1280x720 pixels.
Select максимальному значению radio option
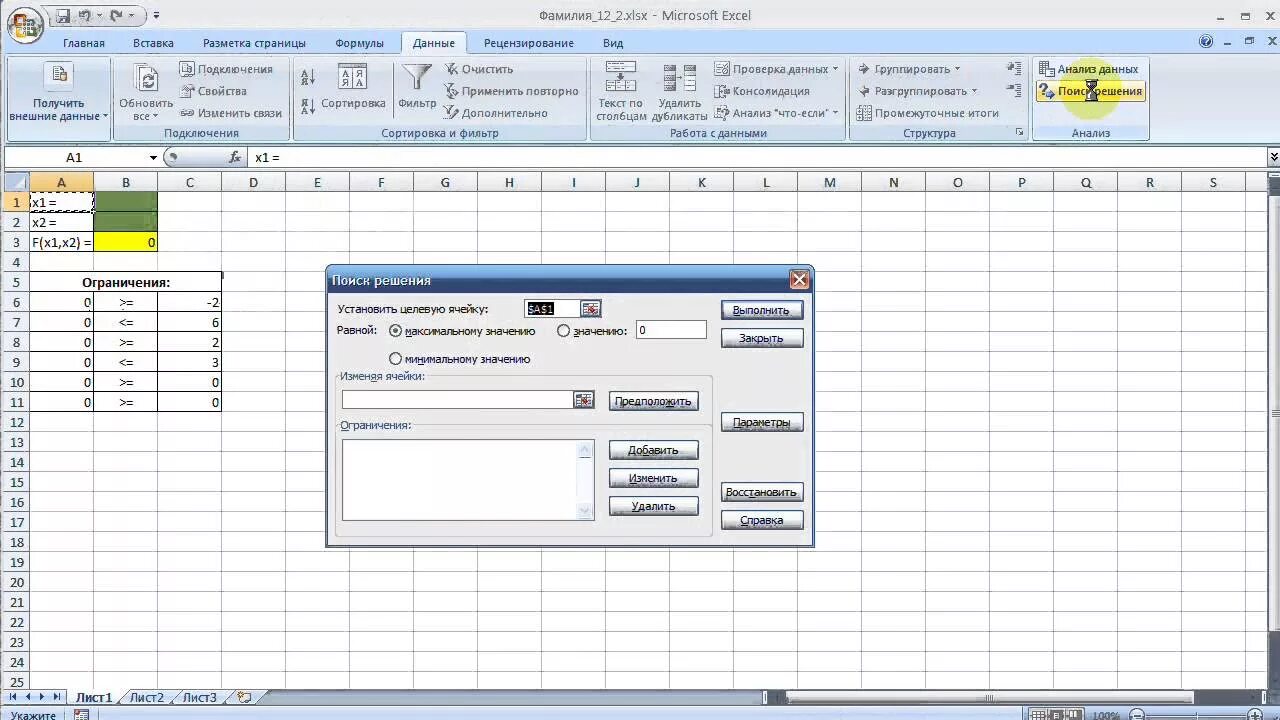pos(396,331)
